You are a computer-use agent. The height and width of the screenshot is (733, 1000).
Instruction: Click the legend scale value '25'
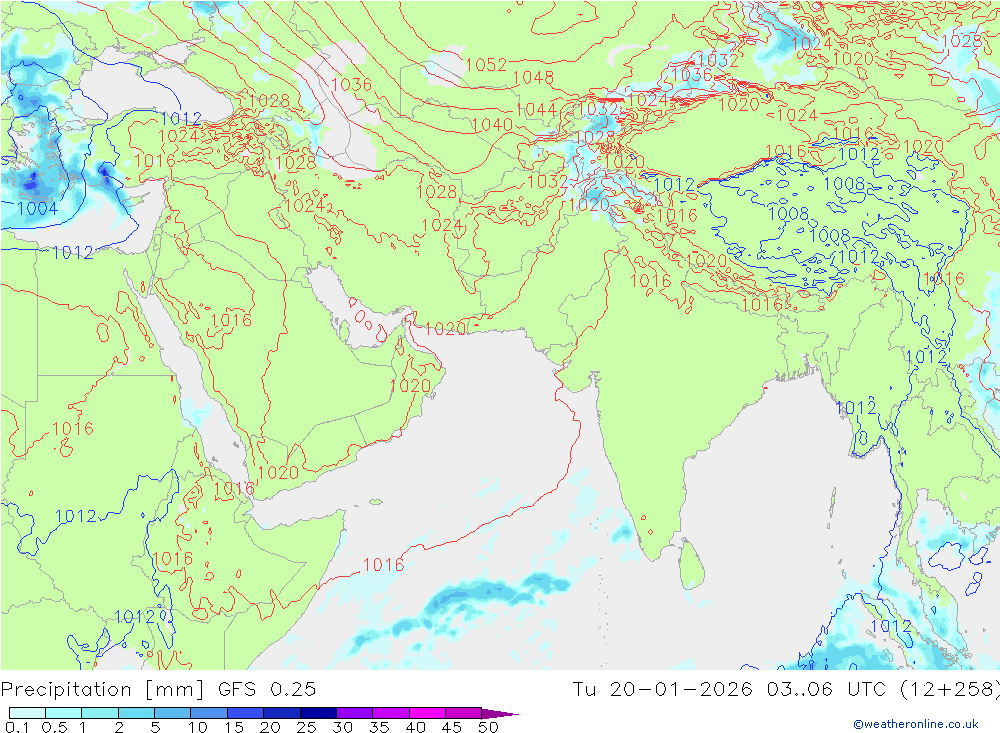pos(306,727)
